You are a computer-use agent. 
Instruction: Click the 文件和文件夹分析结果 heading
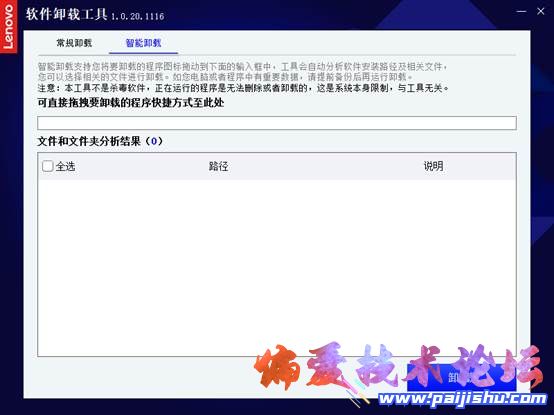(89, 141)
